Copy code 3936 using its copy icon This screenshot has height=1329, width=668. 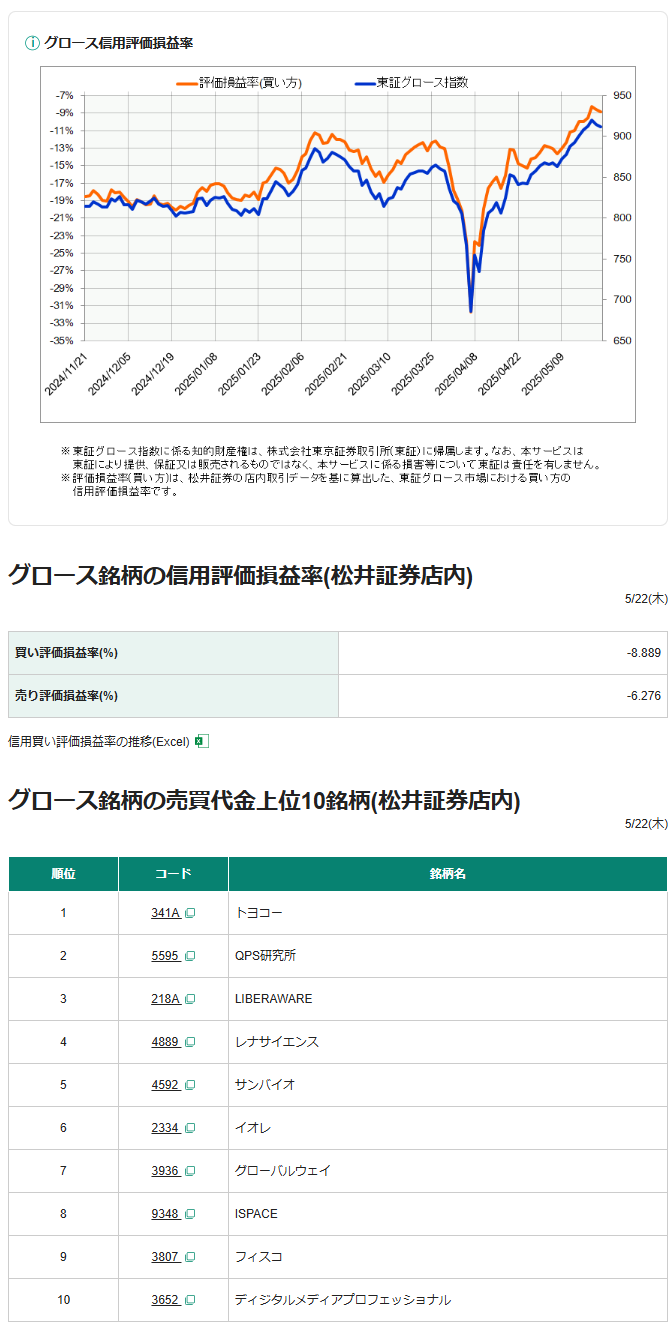(190, 1171)
